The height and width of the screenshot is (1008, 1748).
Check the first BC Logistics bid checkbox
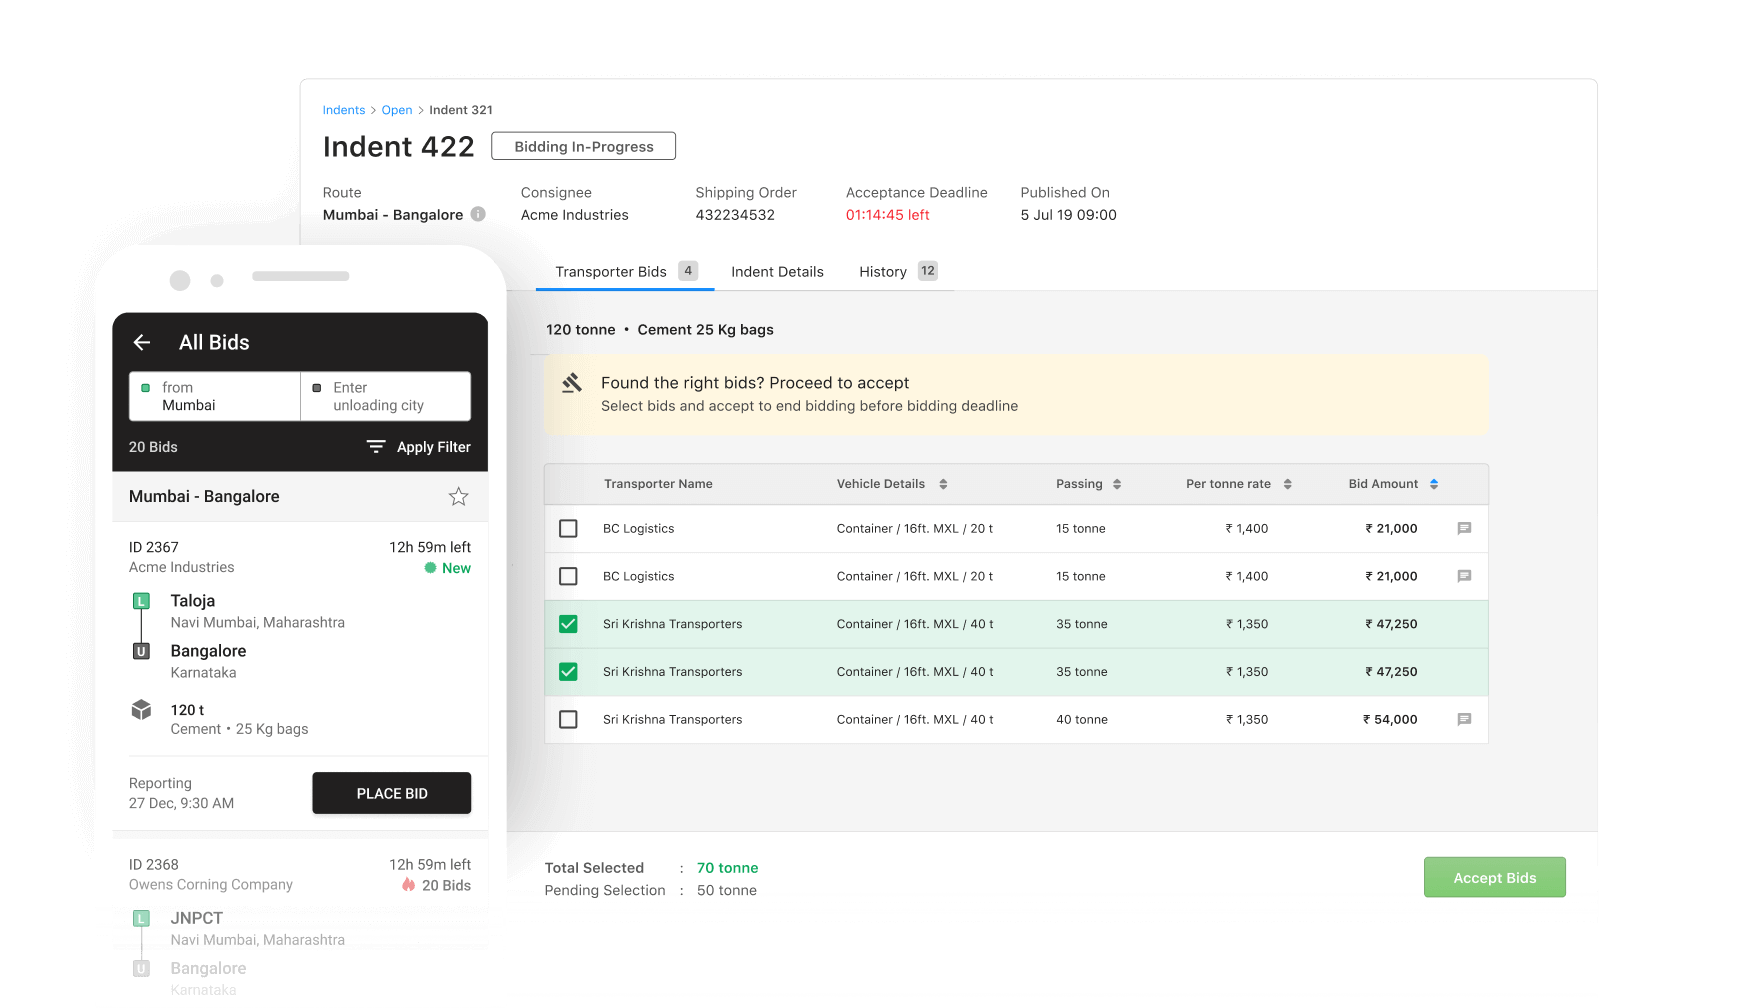568,529
